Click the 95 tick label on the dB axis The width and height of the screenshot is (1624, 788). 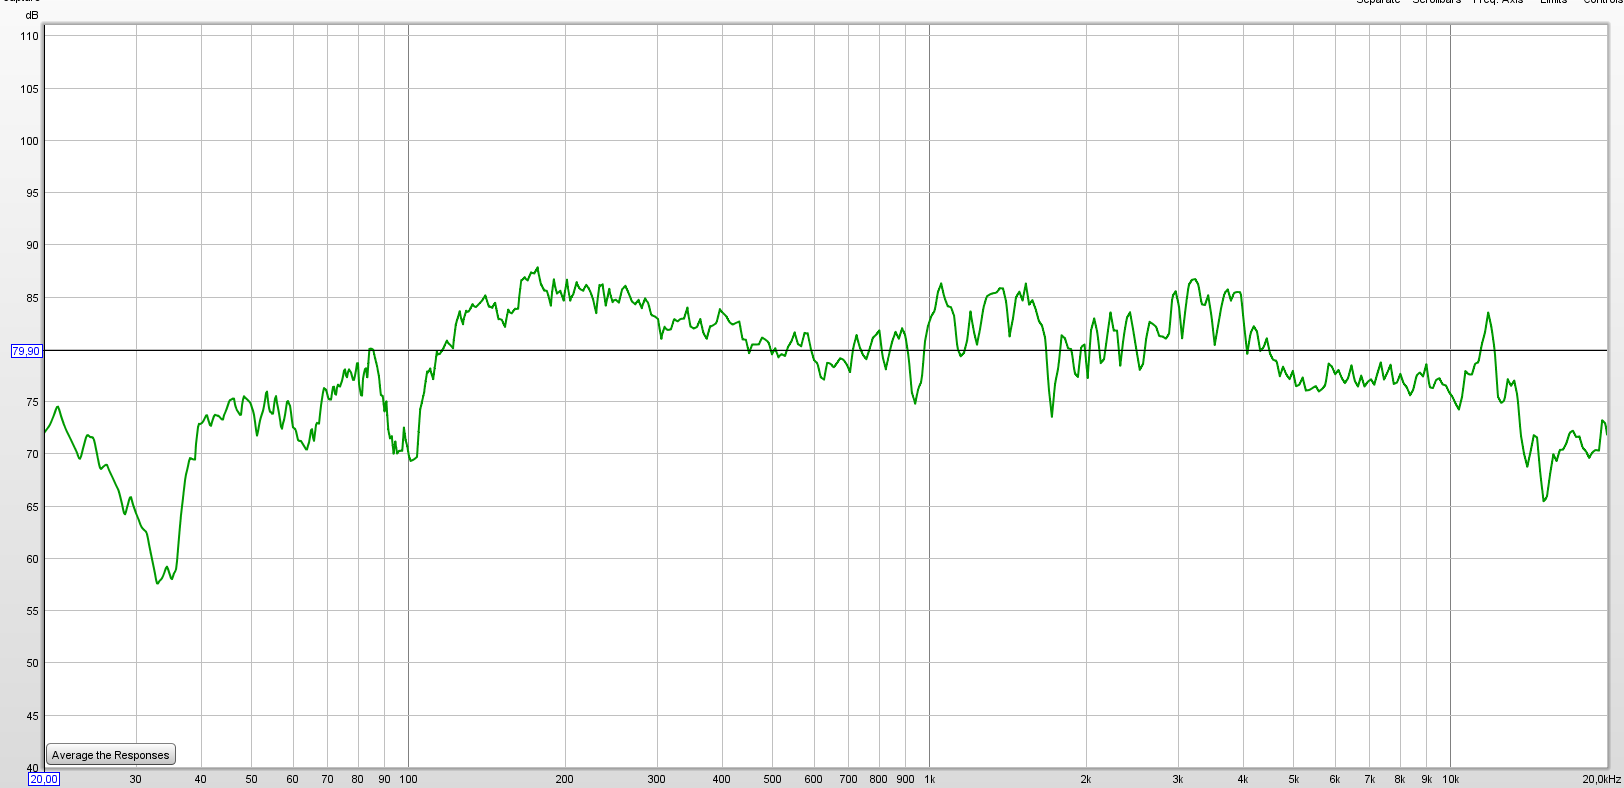(x=33, y=193)
